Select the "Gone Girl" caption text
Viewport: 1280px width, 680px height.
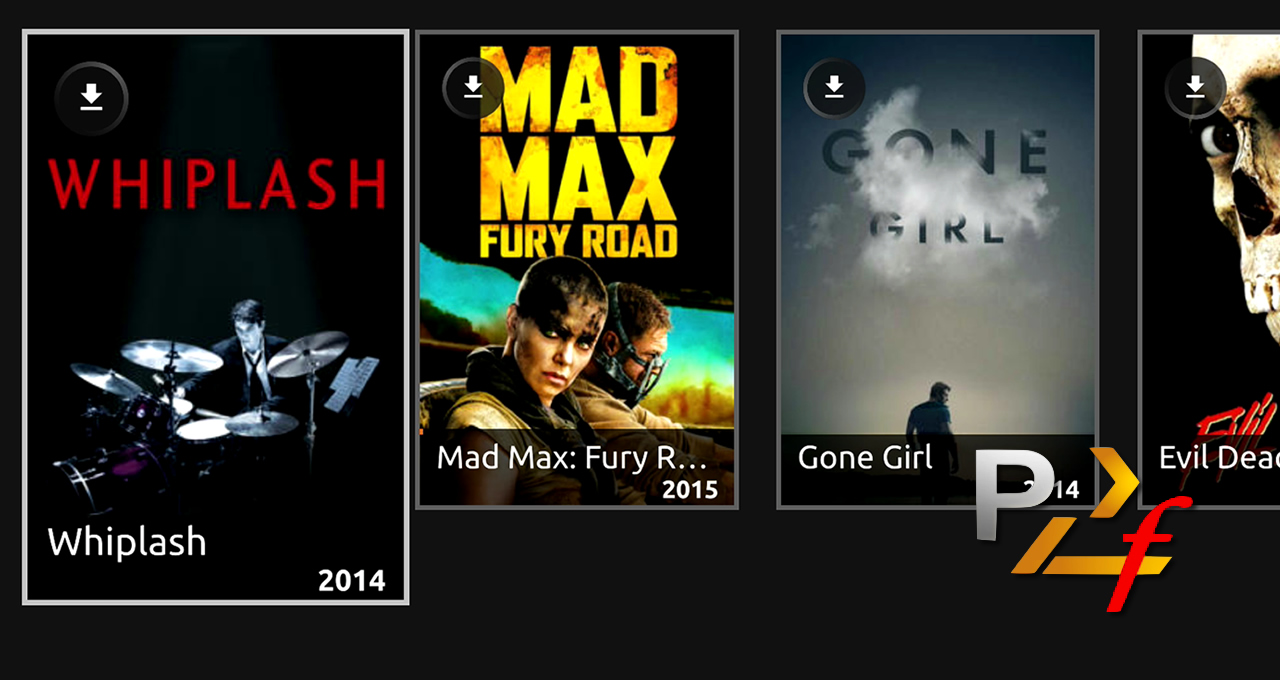pyautogui.click(x=865, y=458)
